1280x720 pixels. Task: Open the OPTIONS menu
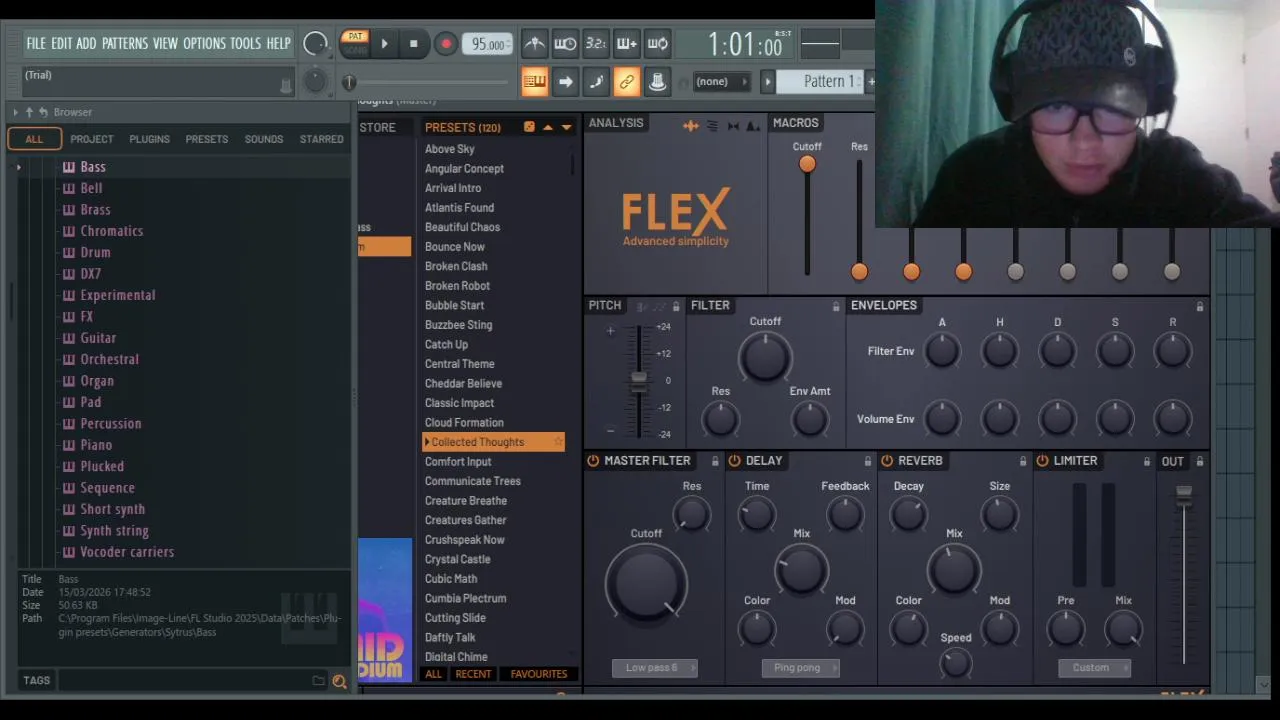pos(204,44)
